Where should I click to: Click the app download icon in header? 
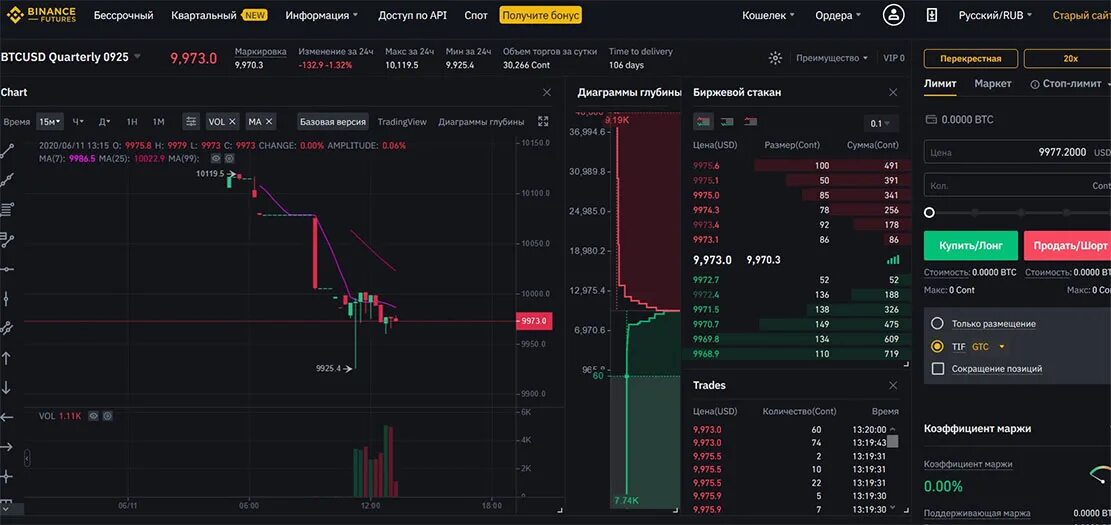click(x=932, y=15)
